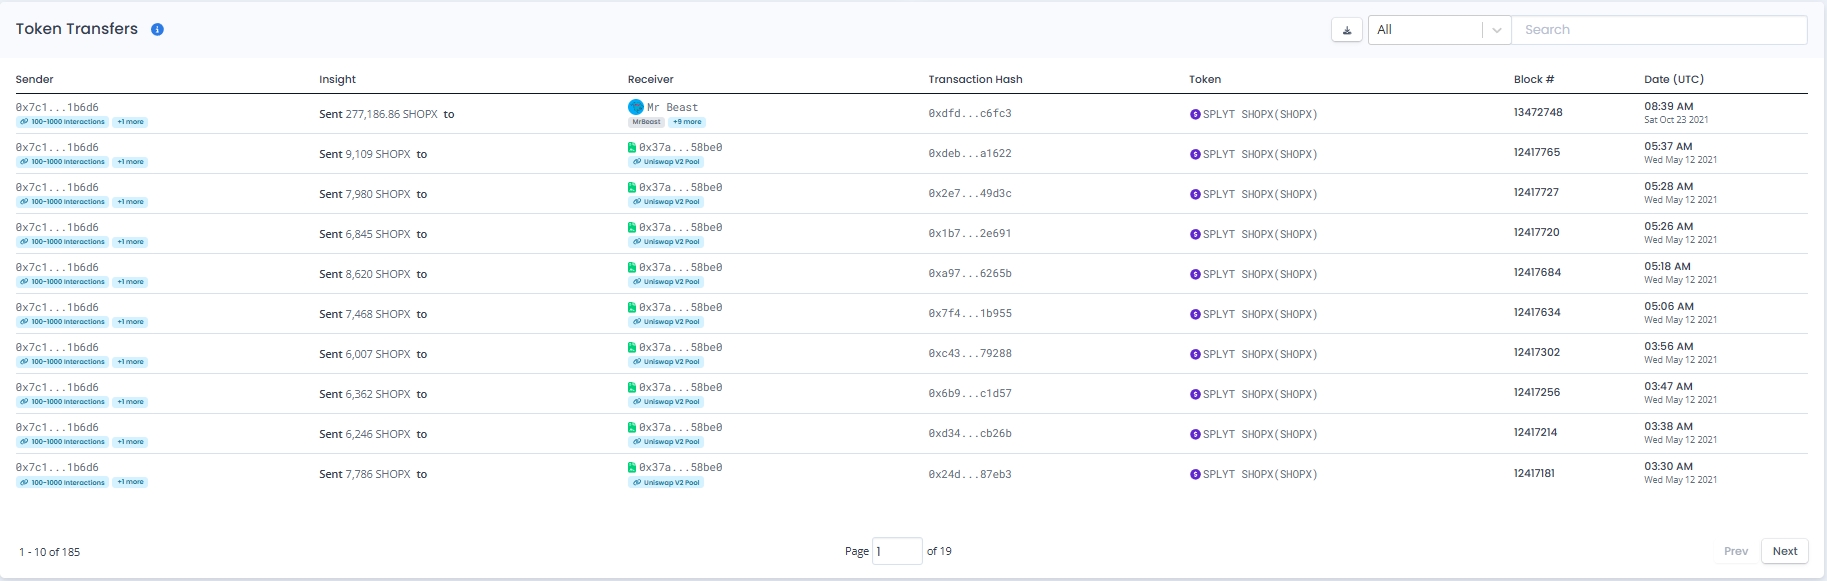Go to the Next page
Image resolution: width=1827 pixels, height=581 pixels.
1784,551
